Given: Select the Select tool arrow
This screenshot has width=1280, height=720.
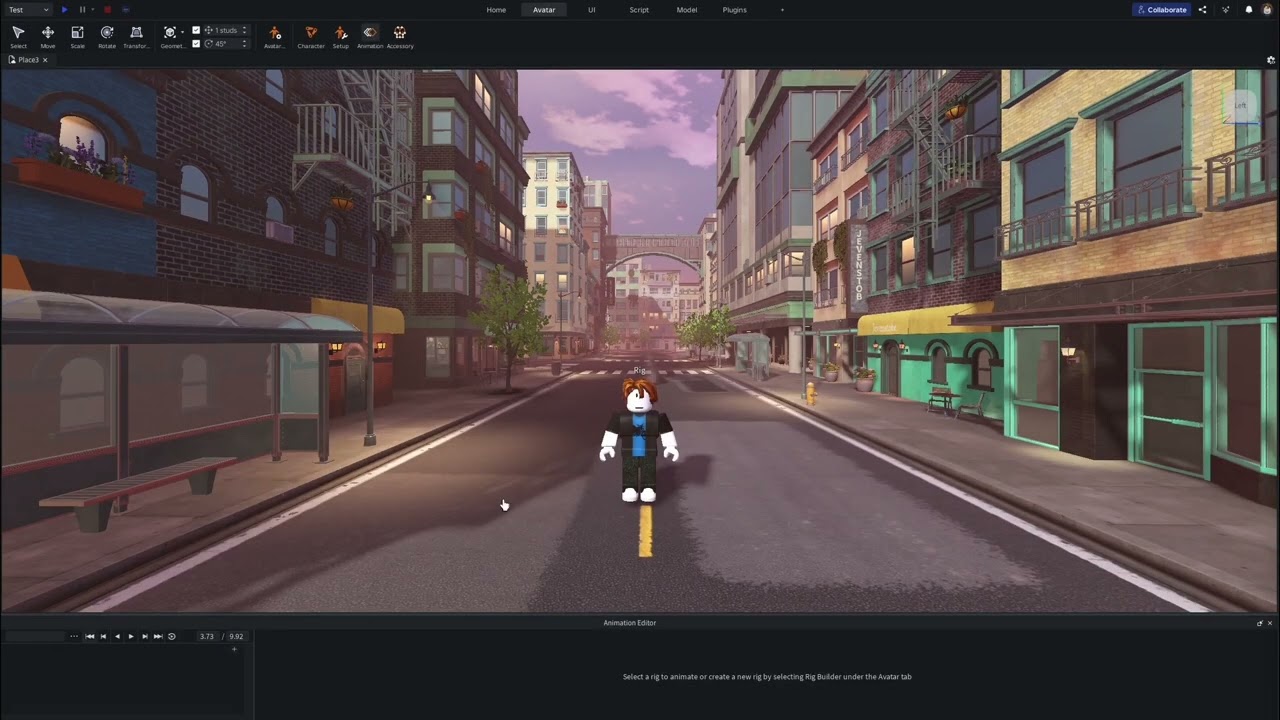Looking at the screenshot, I should tap(18, 36).
